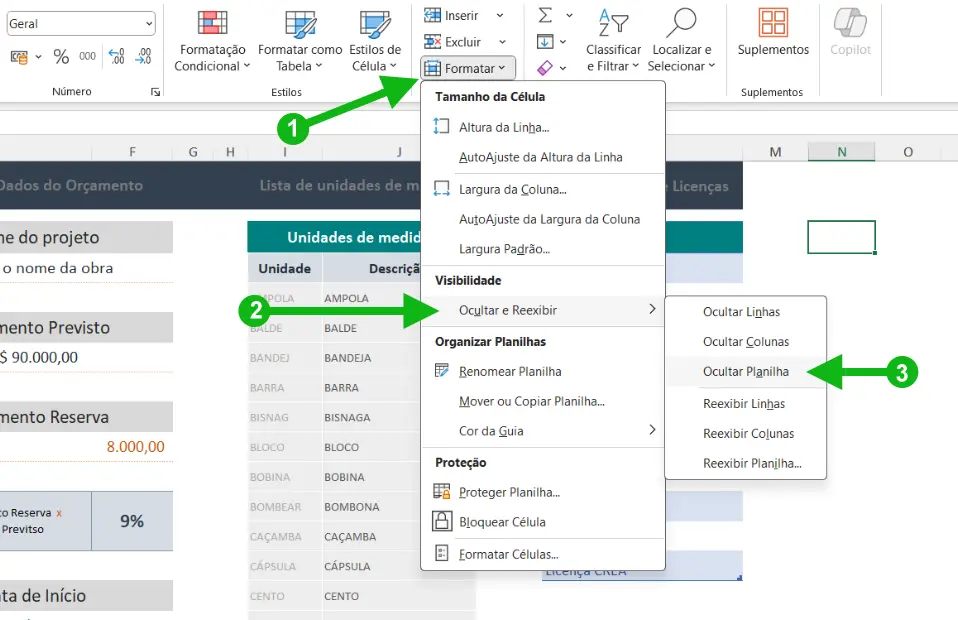Click the selected empty cell in column N
The height and width of the screenshot is (620, 958).
[841, 237]
